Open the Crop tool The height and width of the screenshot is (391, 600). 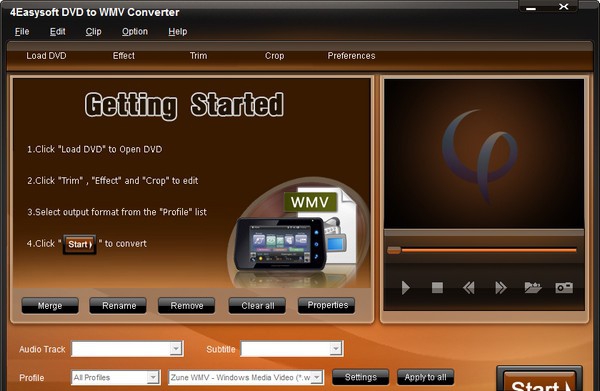click(274, 56)
